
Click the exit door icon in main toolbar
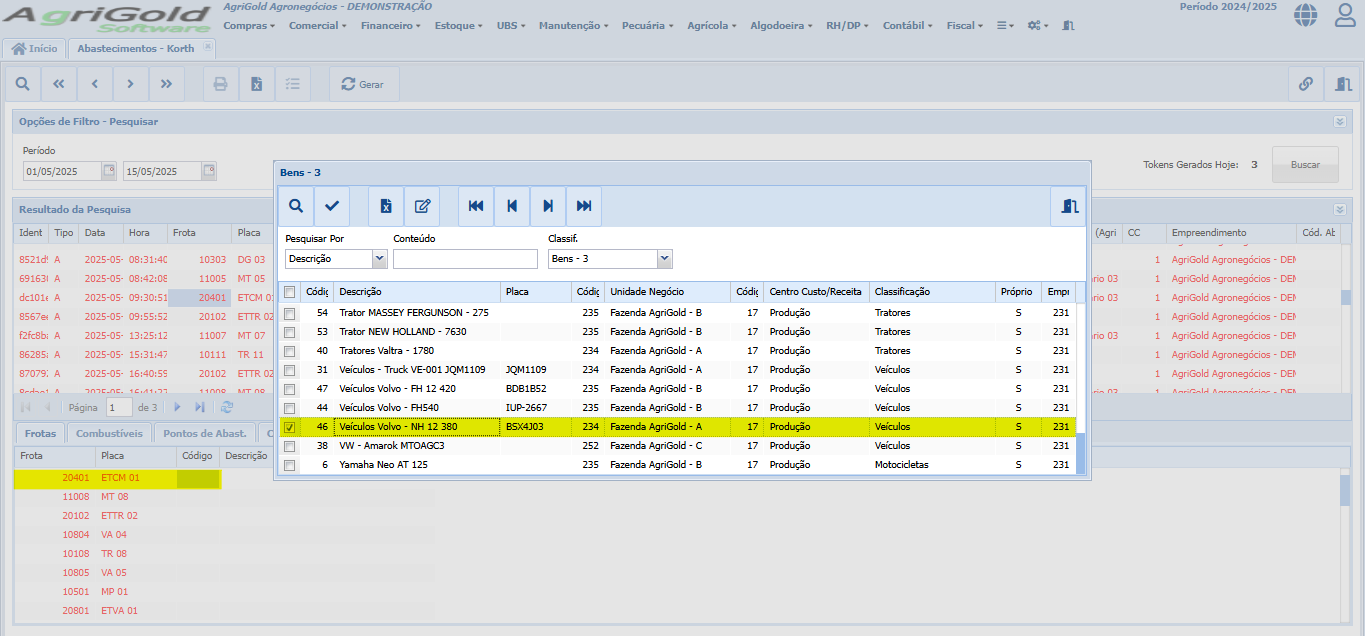(1343, 84)
